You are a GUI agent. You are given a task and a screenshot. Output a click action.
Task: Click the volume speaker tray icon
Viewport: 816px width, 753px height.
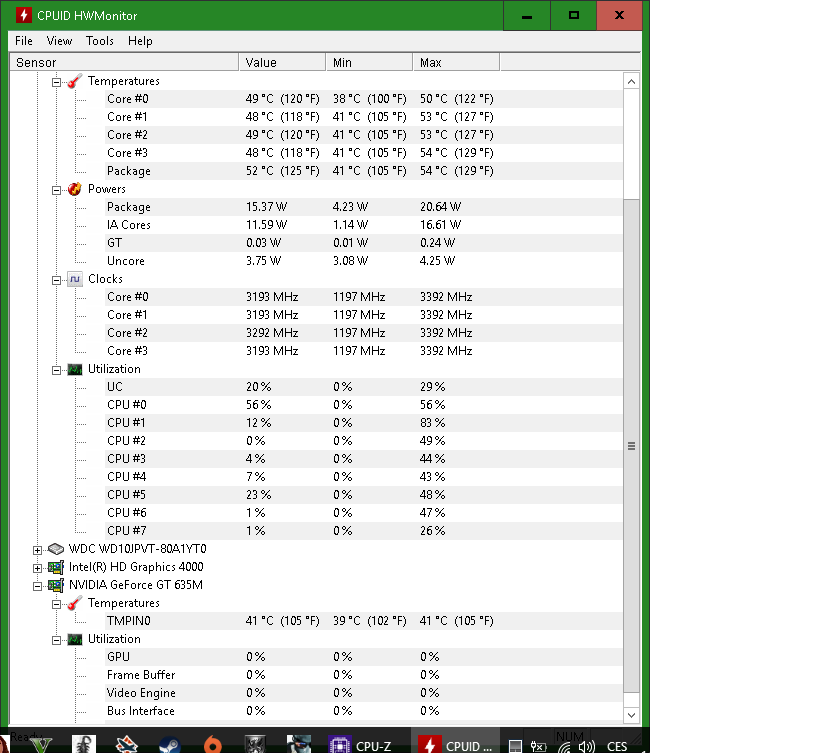pos(586,747)
